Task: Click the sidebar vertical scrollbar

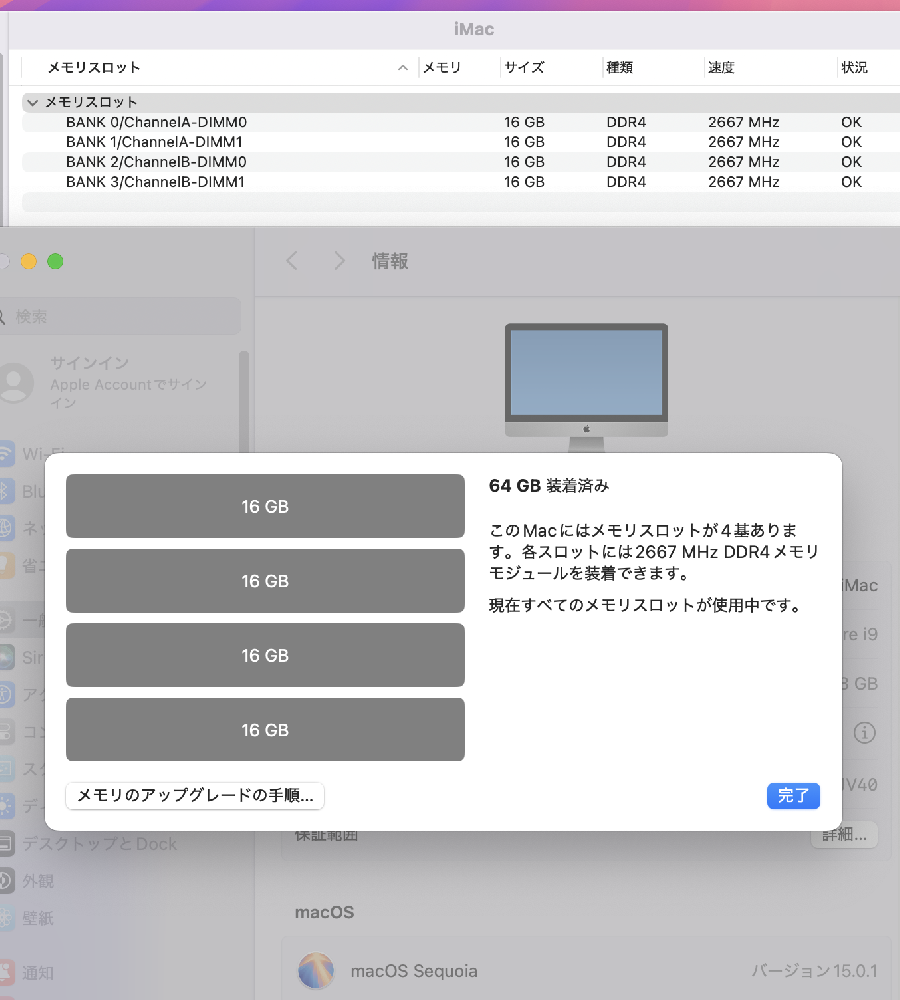Action: [x=243, y=402]
